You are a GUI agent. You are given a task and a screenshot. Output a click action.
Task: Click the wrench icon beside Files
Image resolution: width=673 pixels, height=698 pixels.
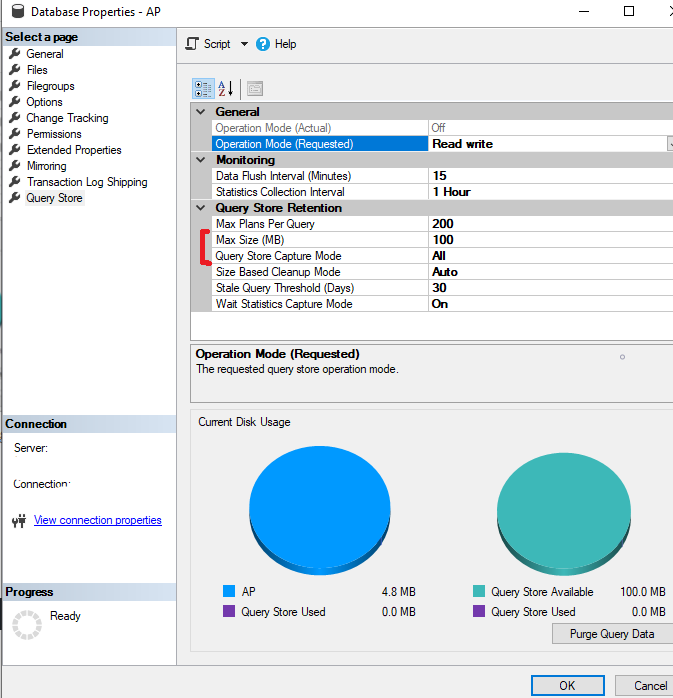(x=15, y=69)
